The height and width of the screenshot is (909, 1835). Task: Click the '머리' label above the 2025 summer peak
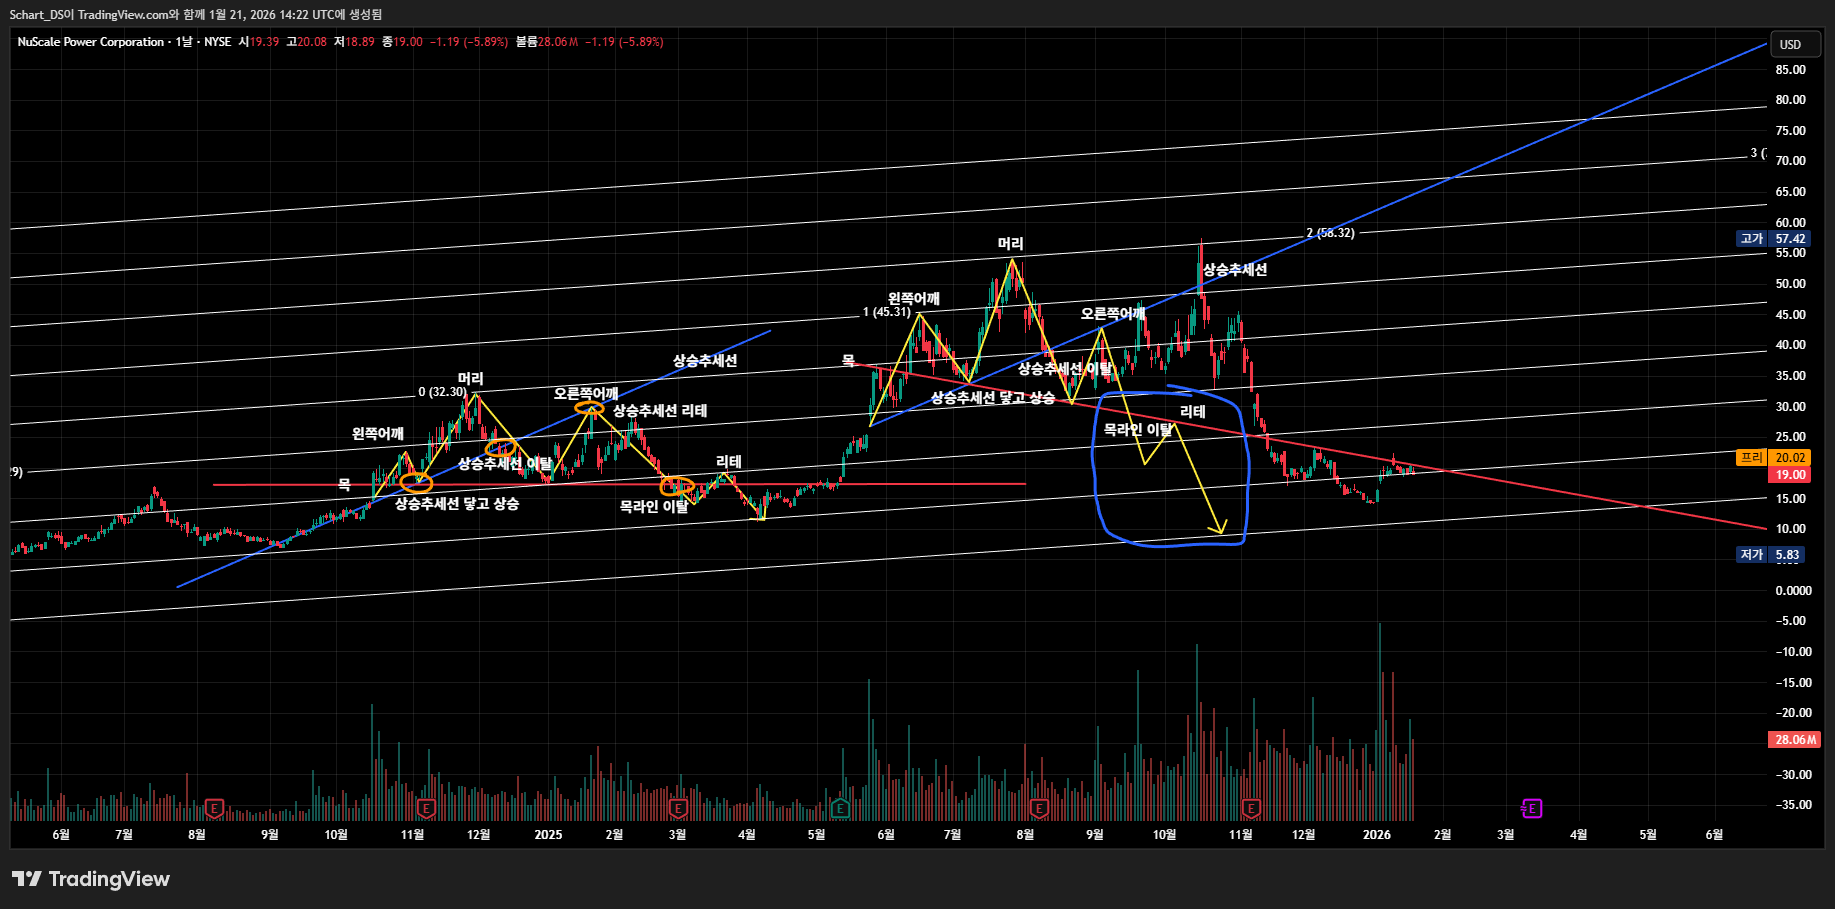click(x=1011, y=244)
